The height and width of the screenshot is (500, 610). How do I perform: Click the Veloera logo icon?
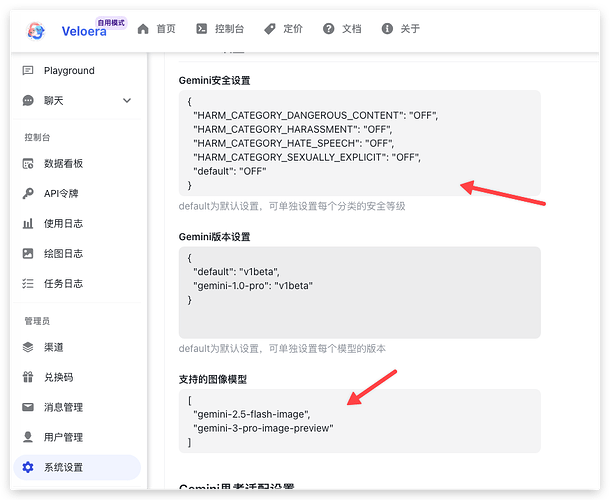[x=36, y=30]
